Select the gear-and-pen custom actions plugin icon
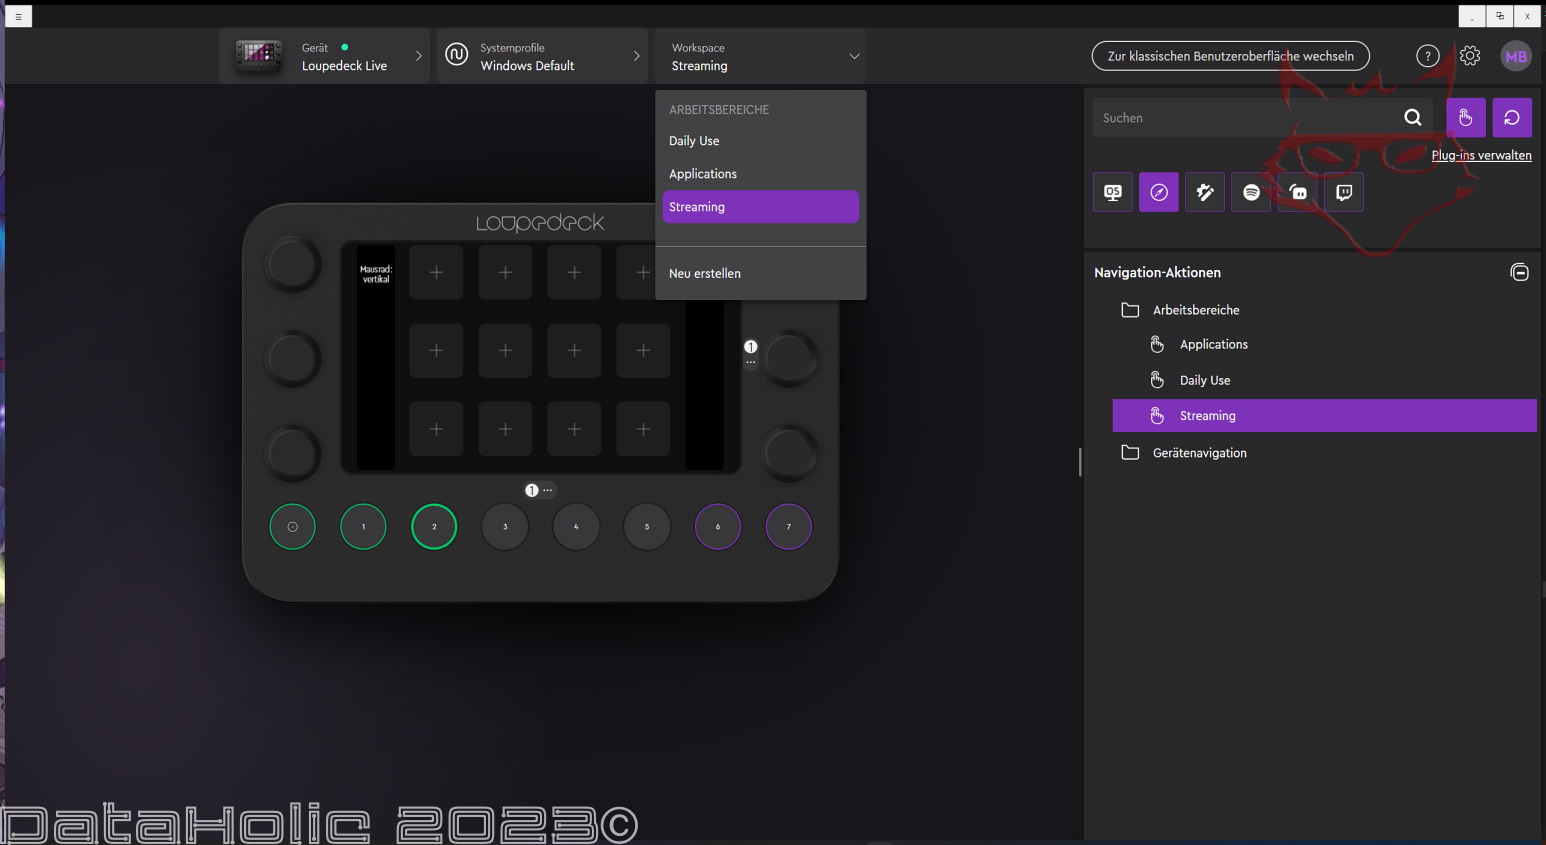 click(x=1205, y=192)
